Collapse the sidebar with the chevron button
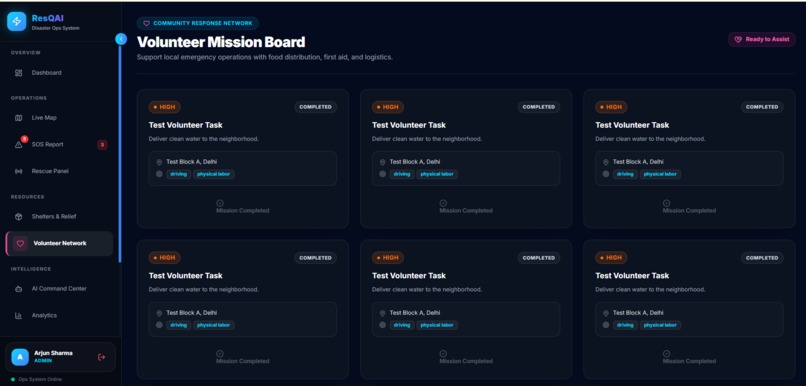This screenshot has width=806, height=386. [x=121, y=39]
